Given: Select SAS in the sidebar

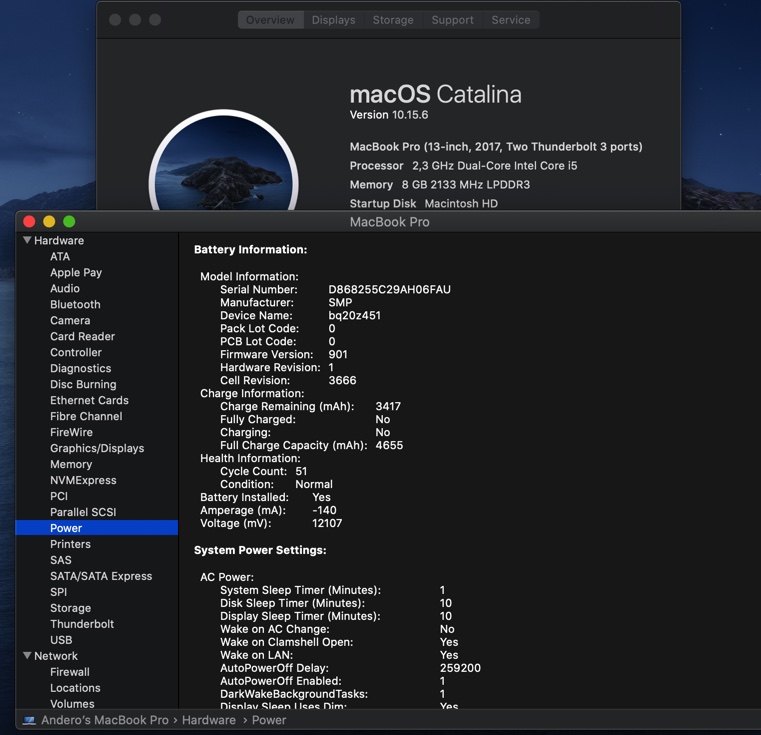Looking at the screenshot, I should (61, 560).
